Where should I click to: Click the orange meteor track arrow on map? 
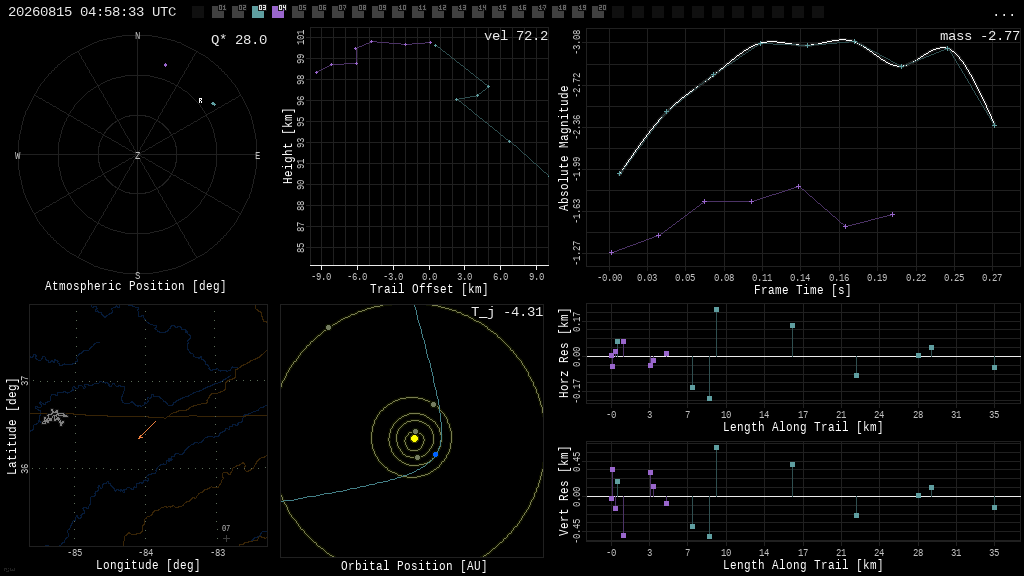147,430
